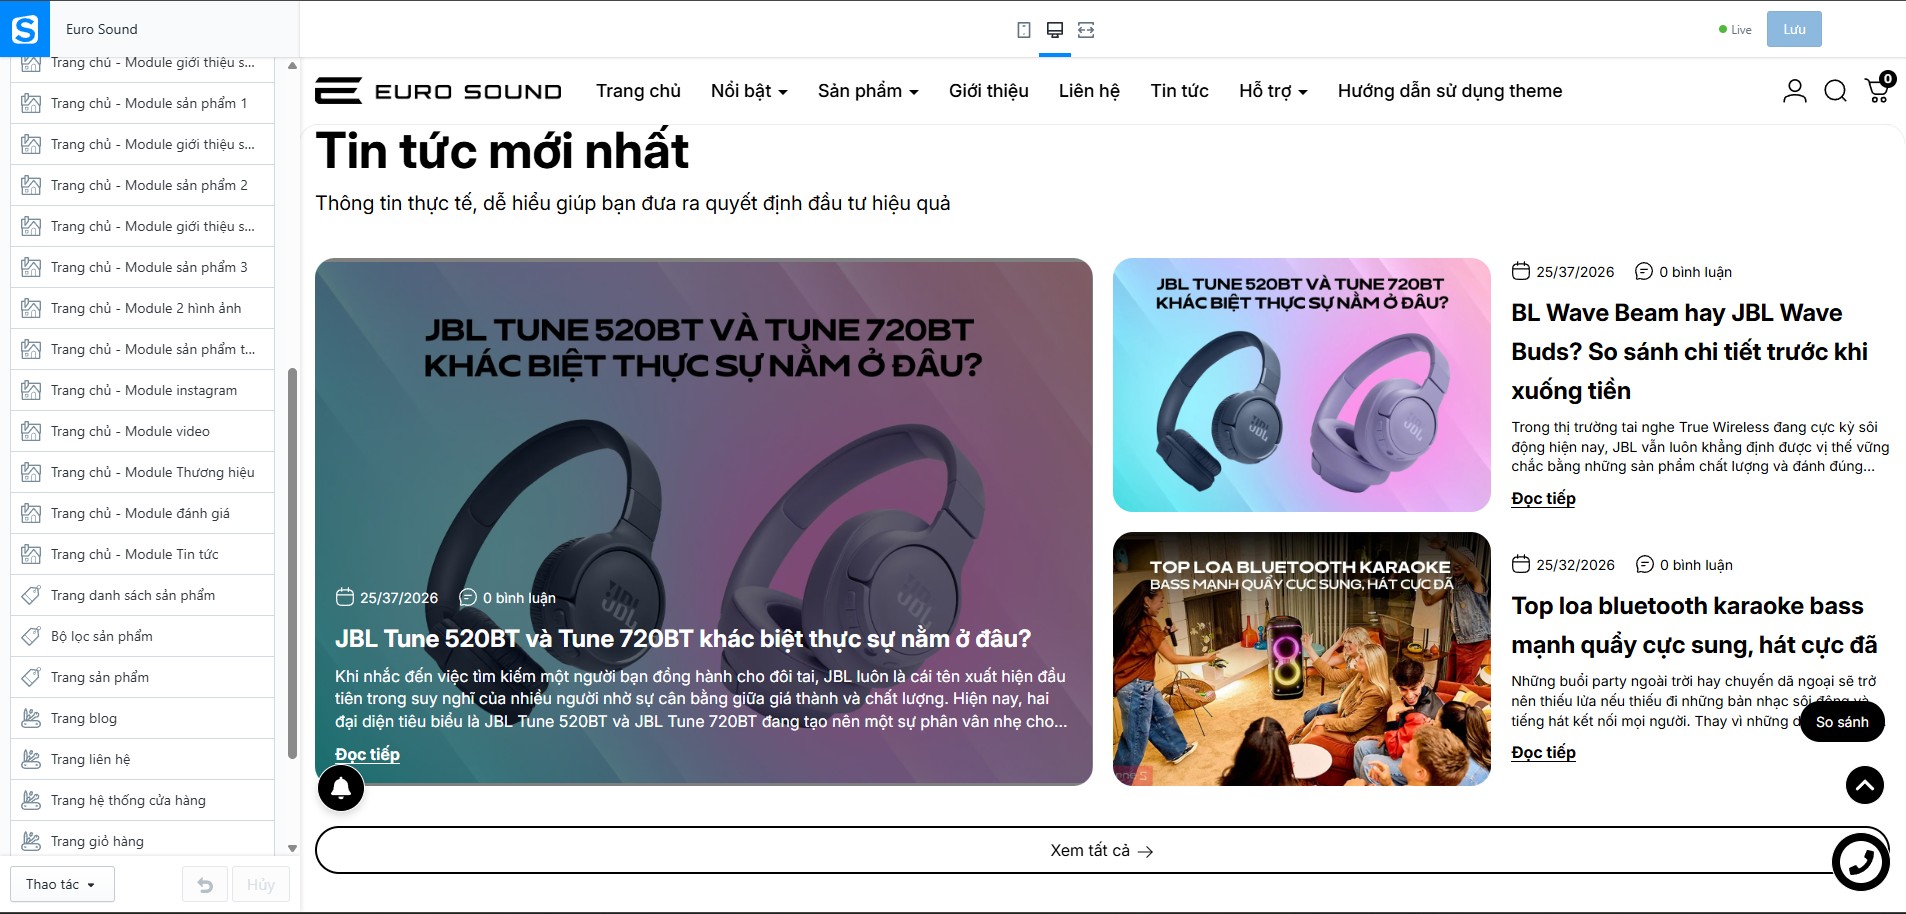Select desktop preview icon
The image size is (1906, 914).
click(x=1055, y=30)
